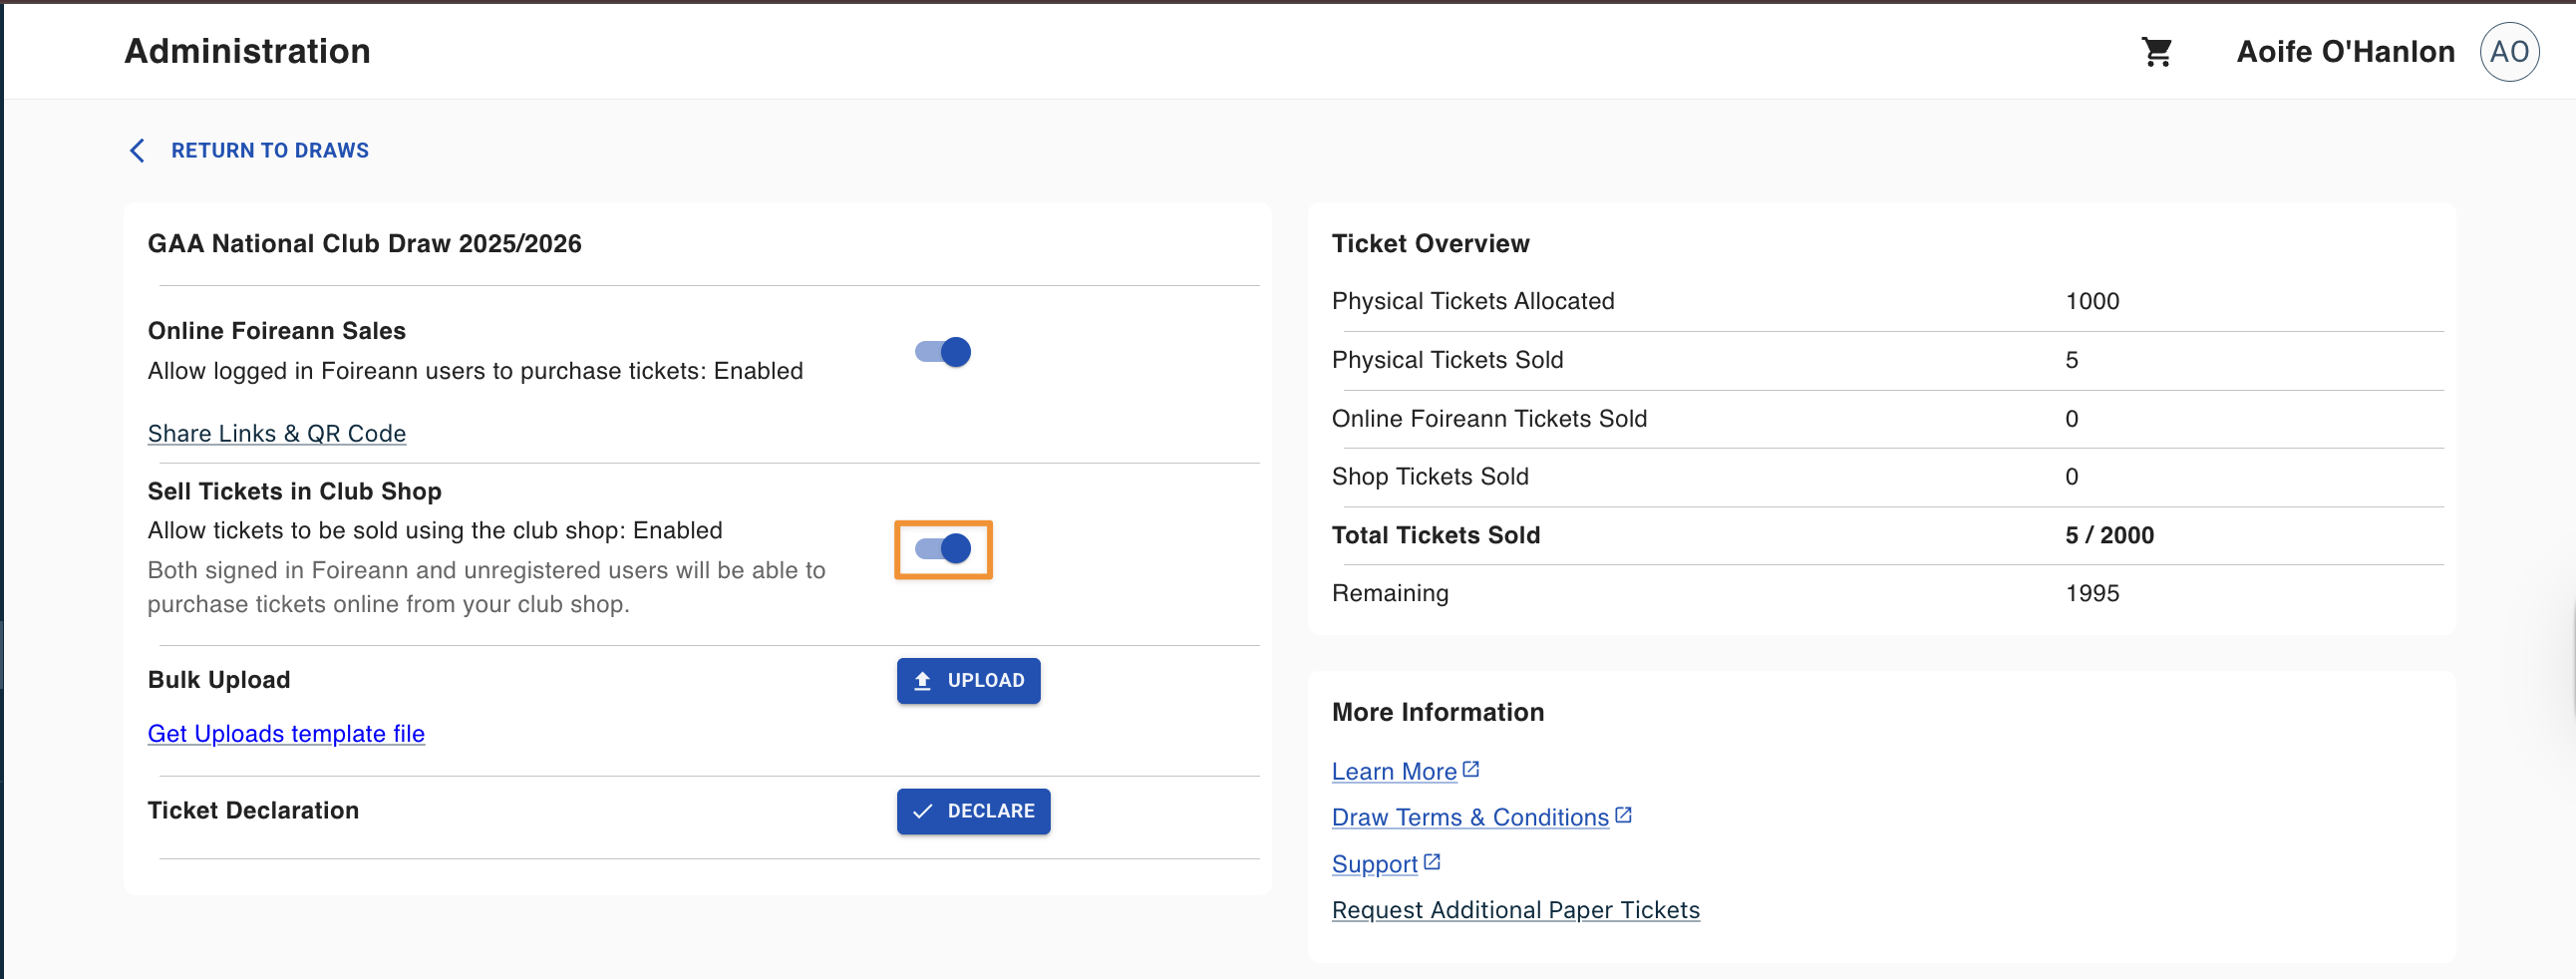
Task: Click the Total Tickets Sold value 5 / 2000
Action: point(2109,535)
